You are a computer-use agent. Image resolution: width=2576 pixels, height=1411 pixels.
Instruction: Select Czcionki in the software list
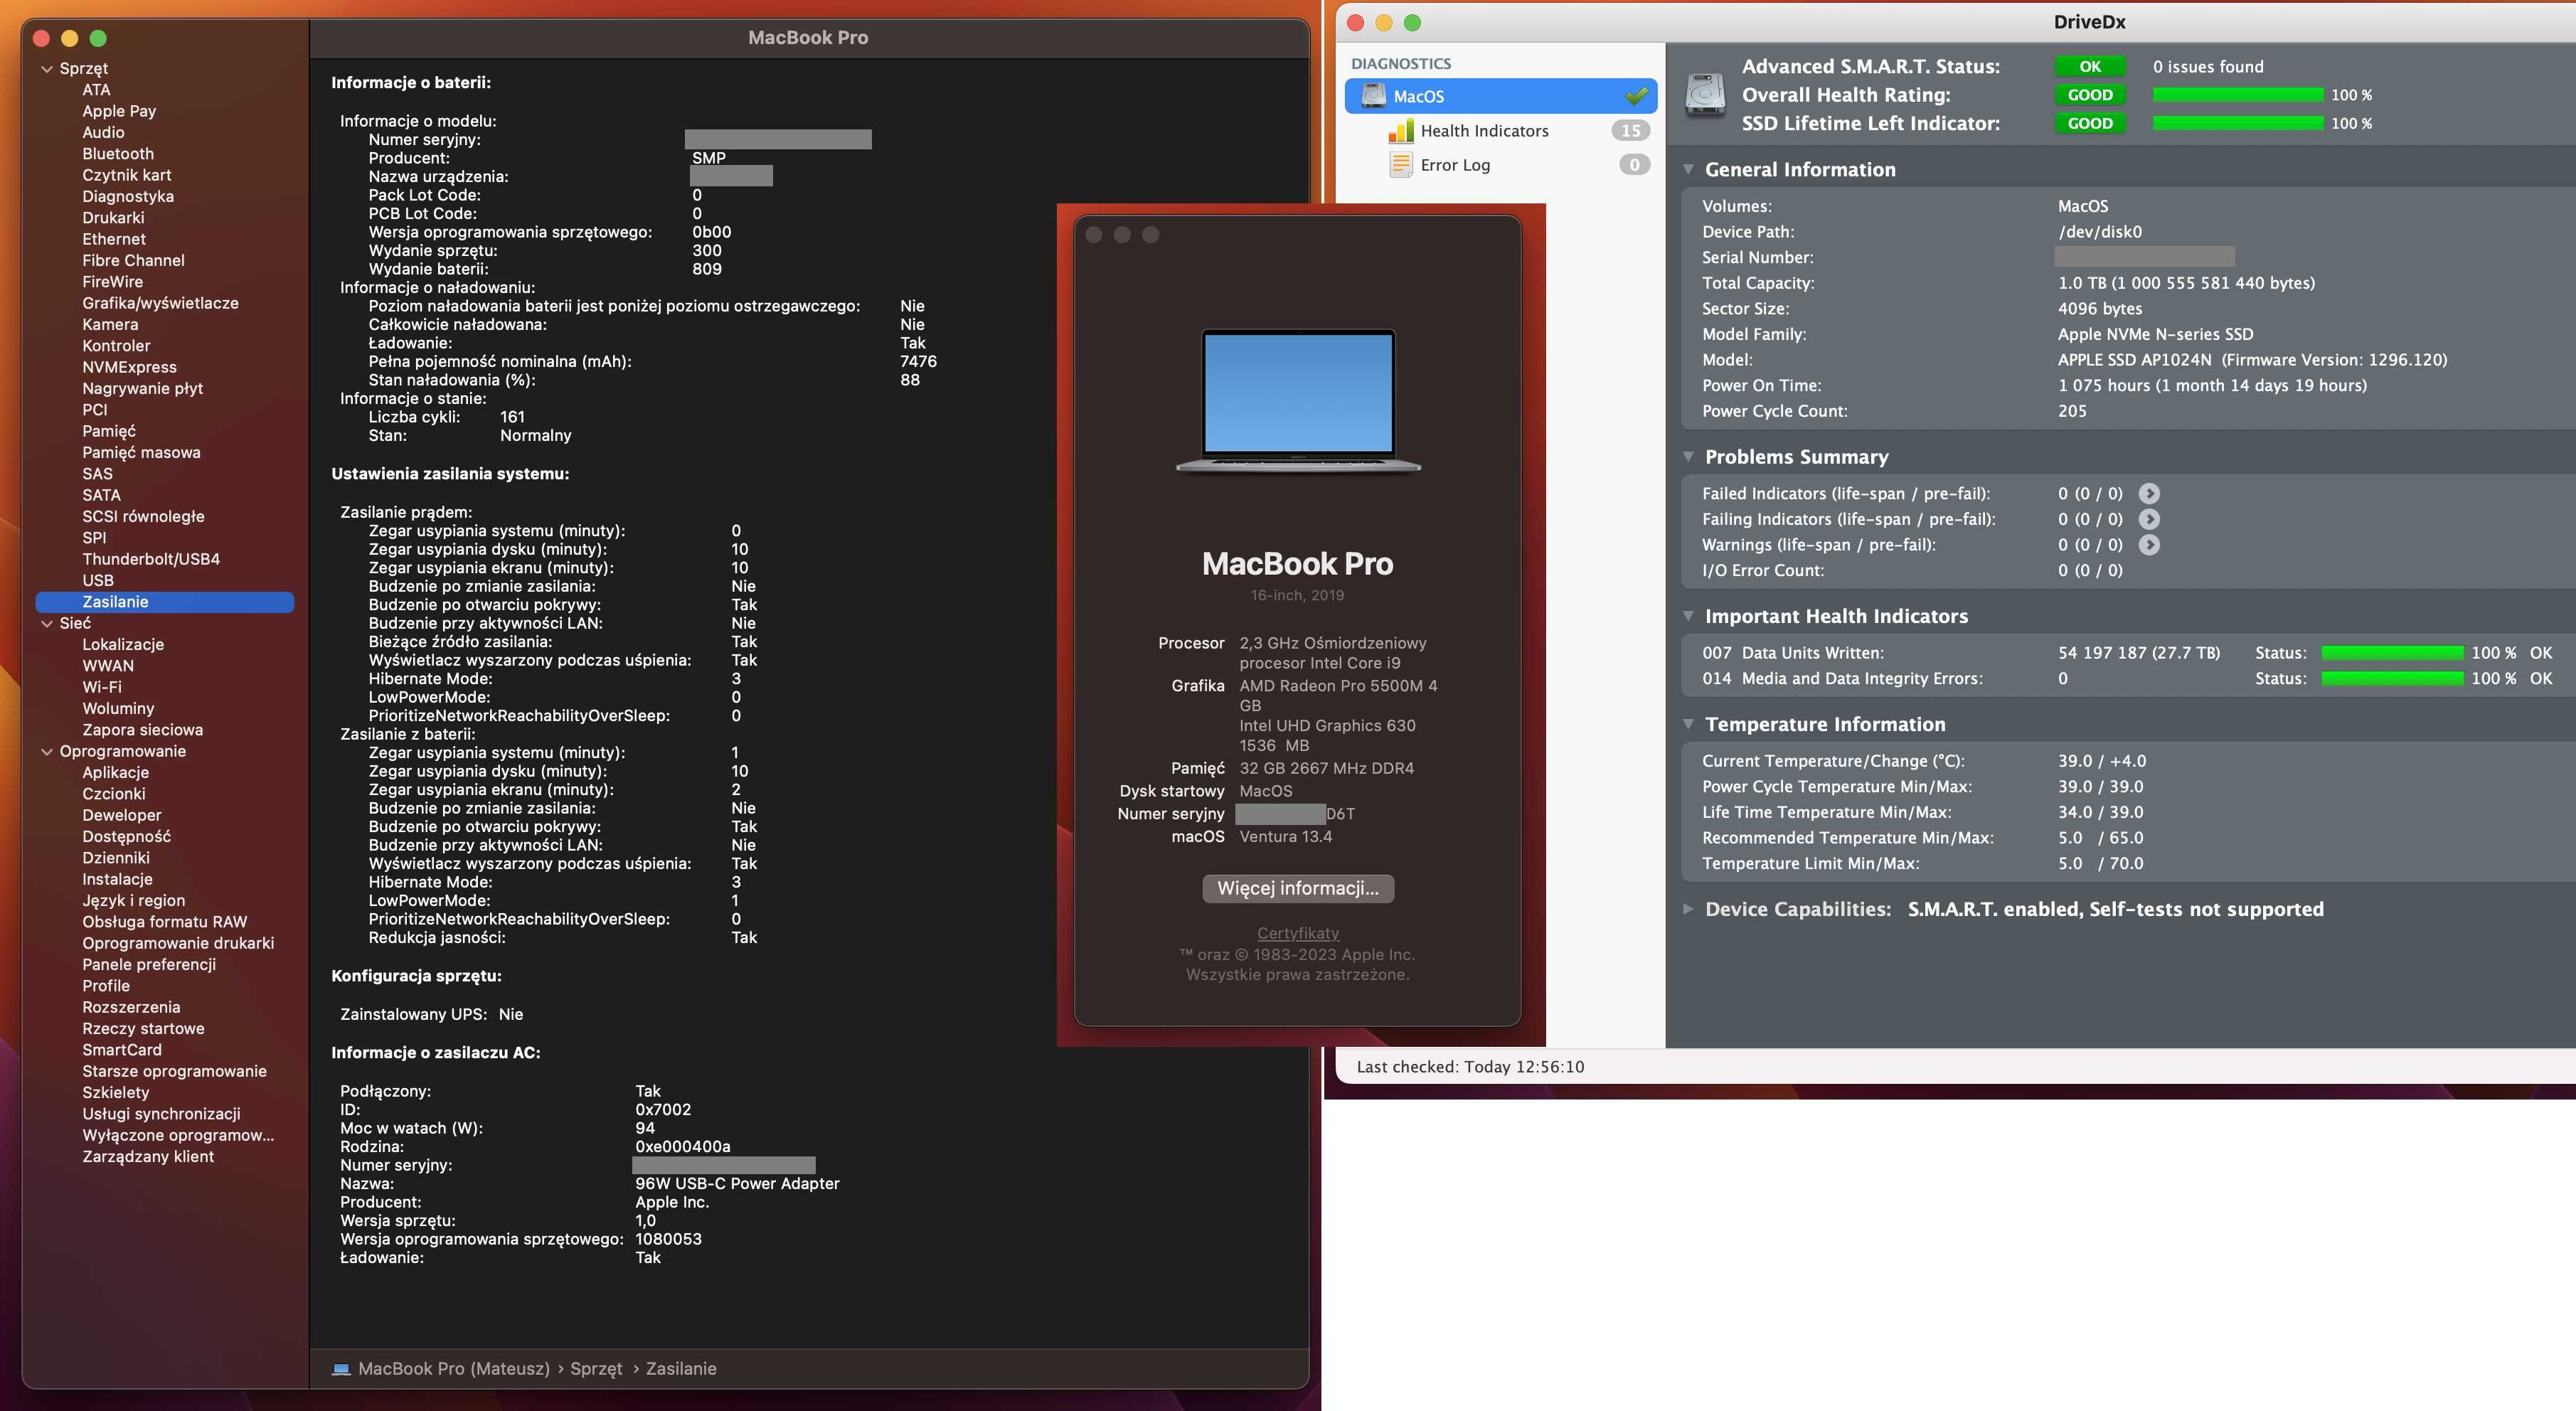(114, 794)
